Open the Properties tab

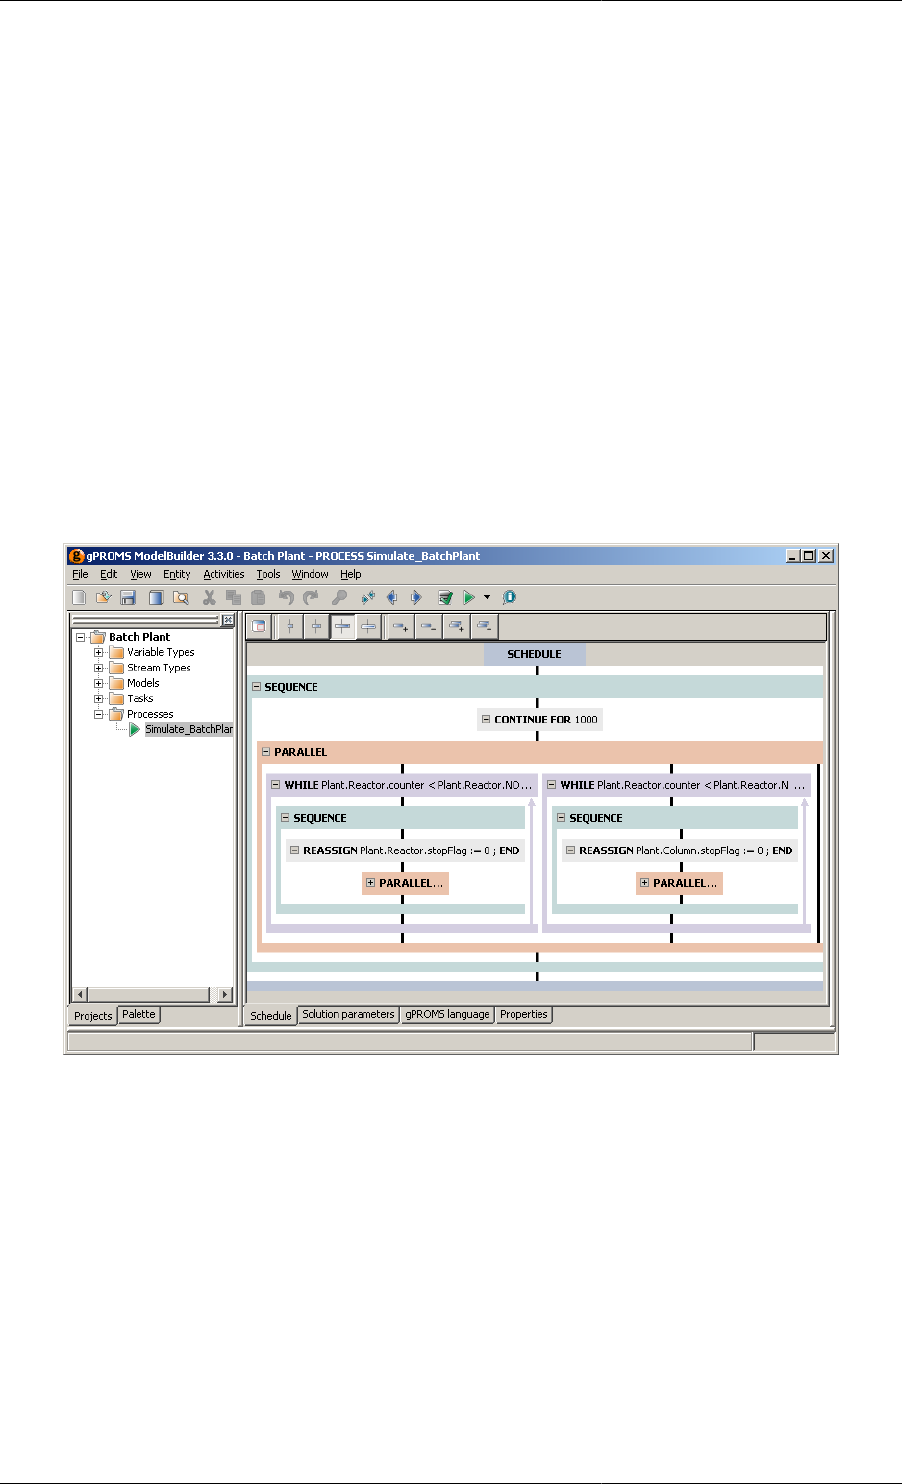click(524, 1014)
